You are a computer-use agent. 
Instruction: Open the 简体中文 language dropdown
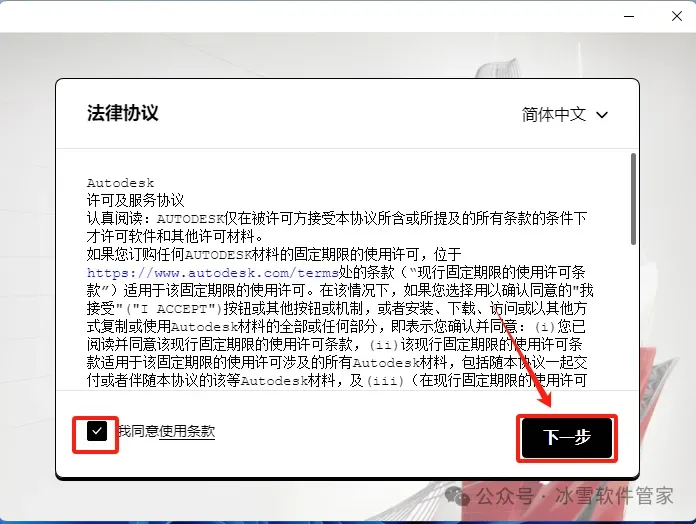565,114
